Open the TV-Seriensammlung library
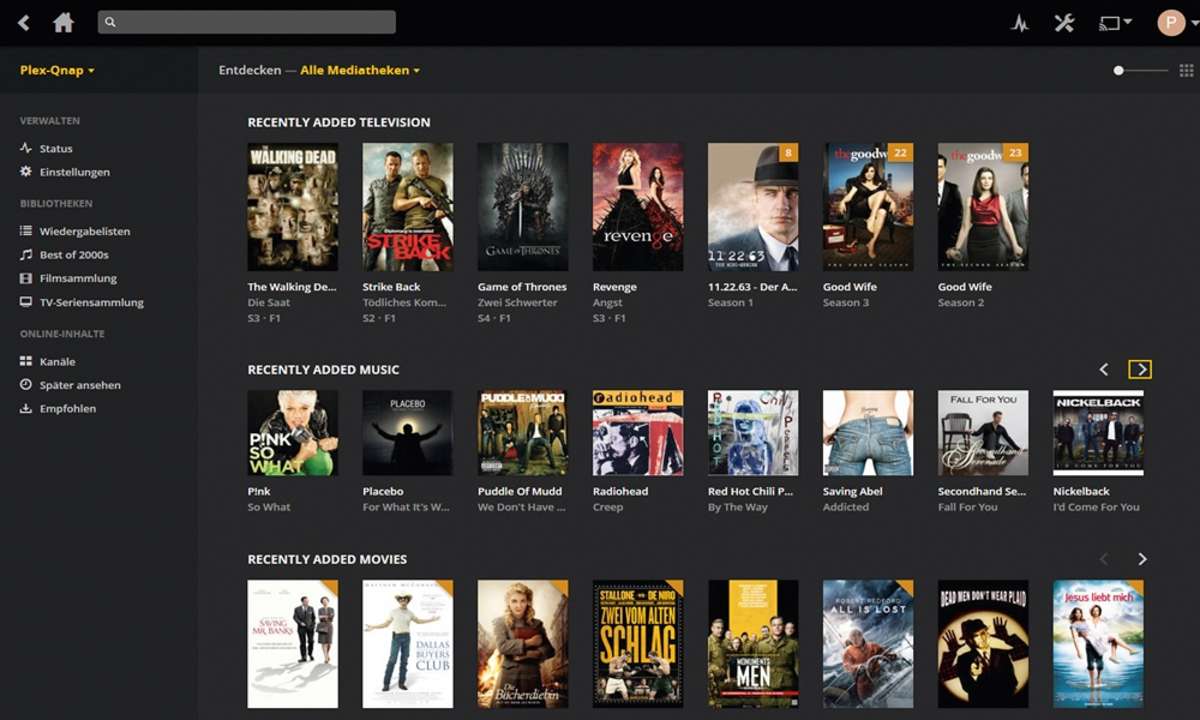 coord(92,302)
